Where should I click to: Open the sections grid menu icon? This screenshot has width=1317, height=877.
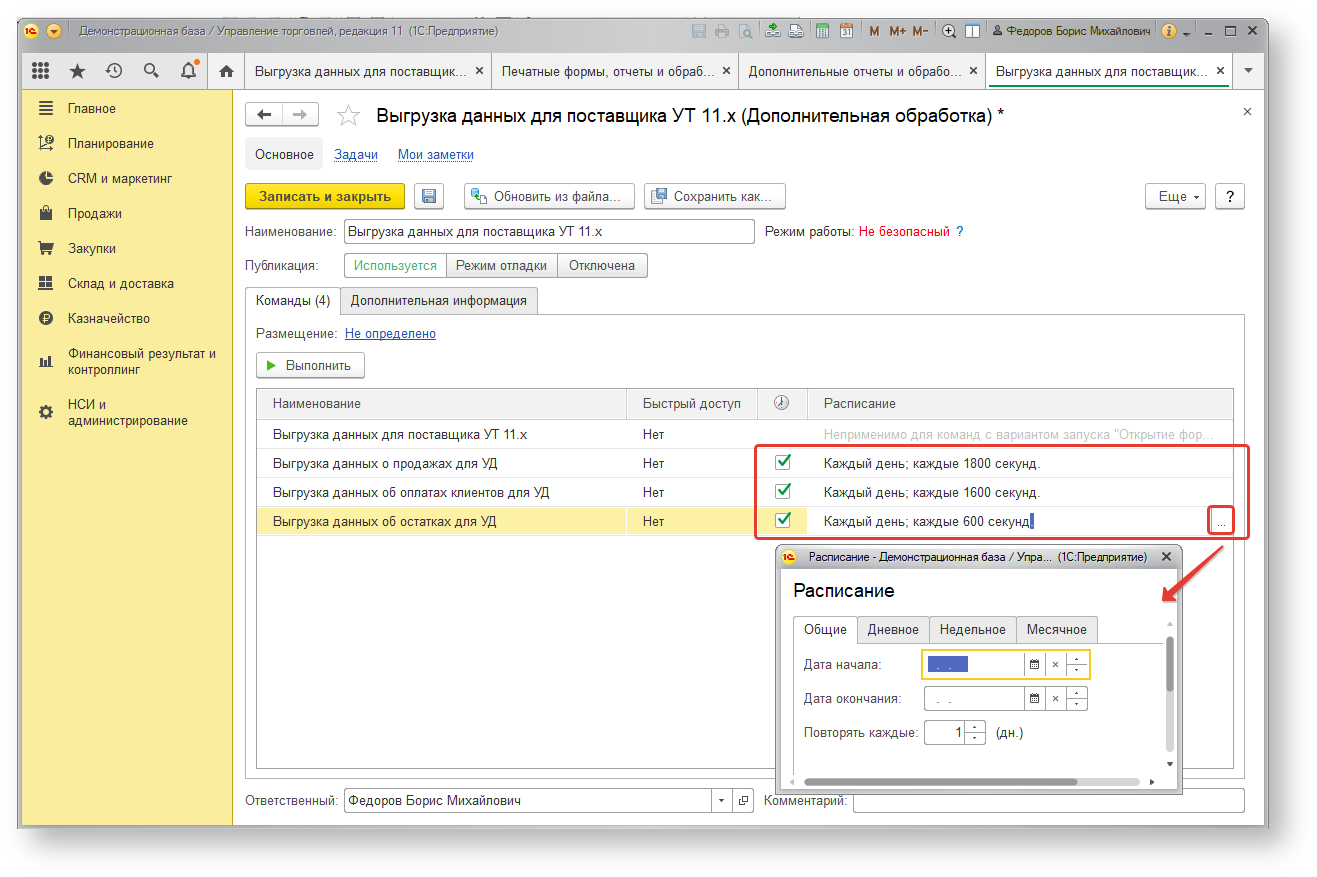tap(41, 71)
